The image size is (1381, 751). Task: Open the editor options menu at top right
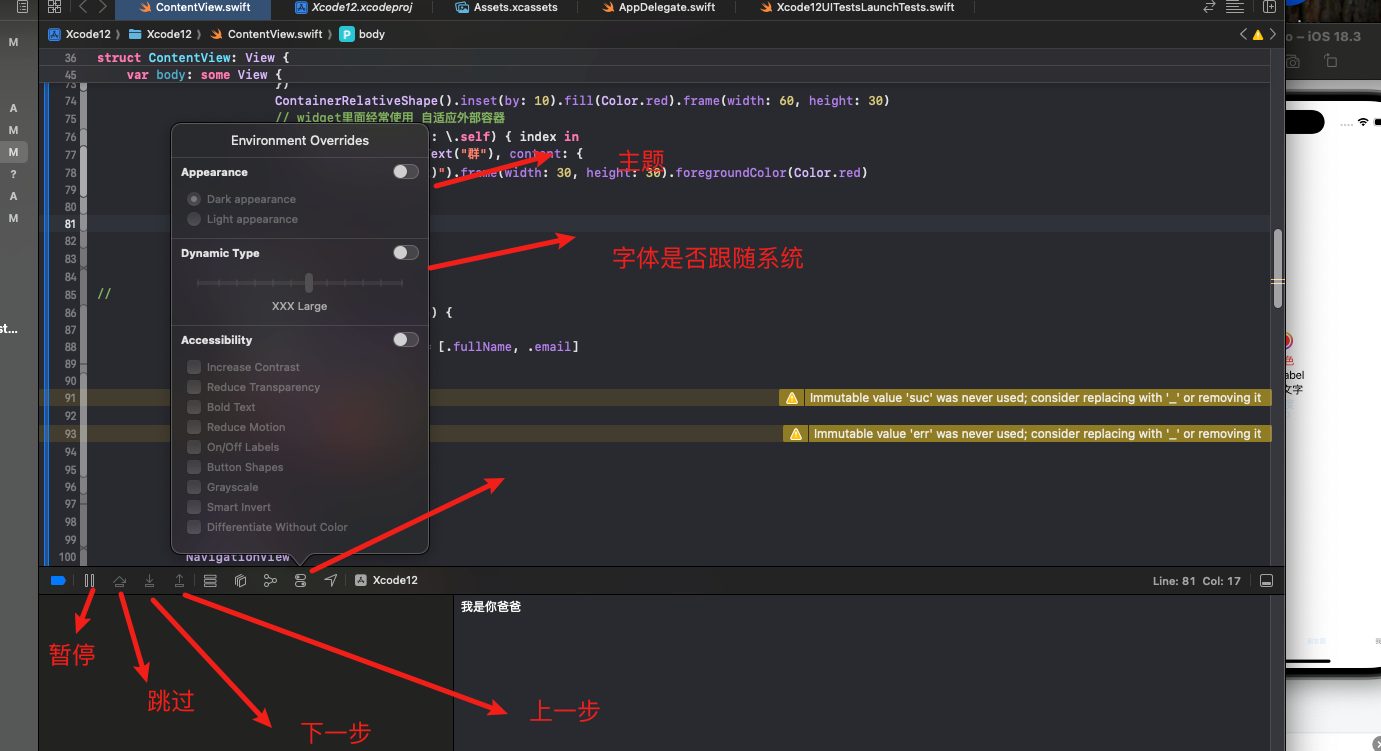[x=1234, y=7]
